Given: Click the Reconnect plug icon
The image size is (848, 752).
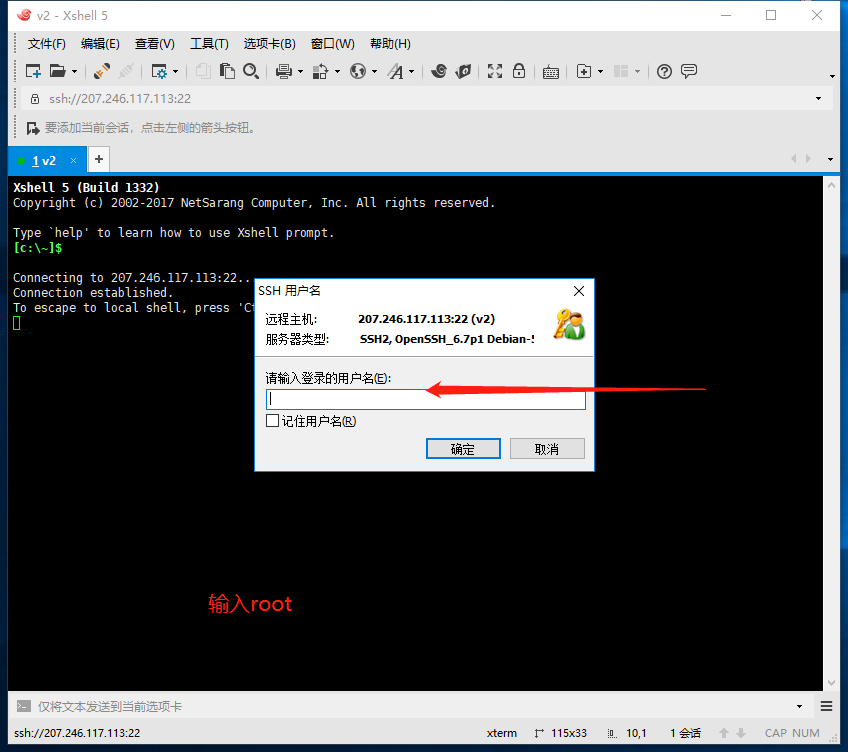Looking at the screenshot, I should [101, 71].
